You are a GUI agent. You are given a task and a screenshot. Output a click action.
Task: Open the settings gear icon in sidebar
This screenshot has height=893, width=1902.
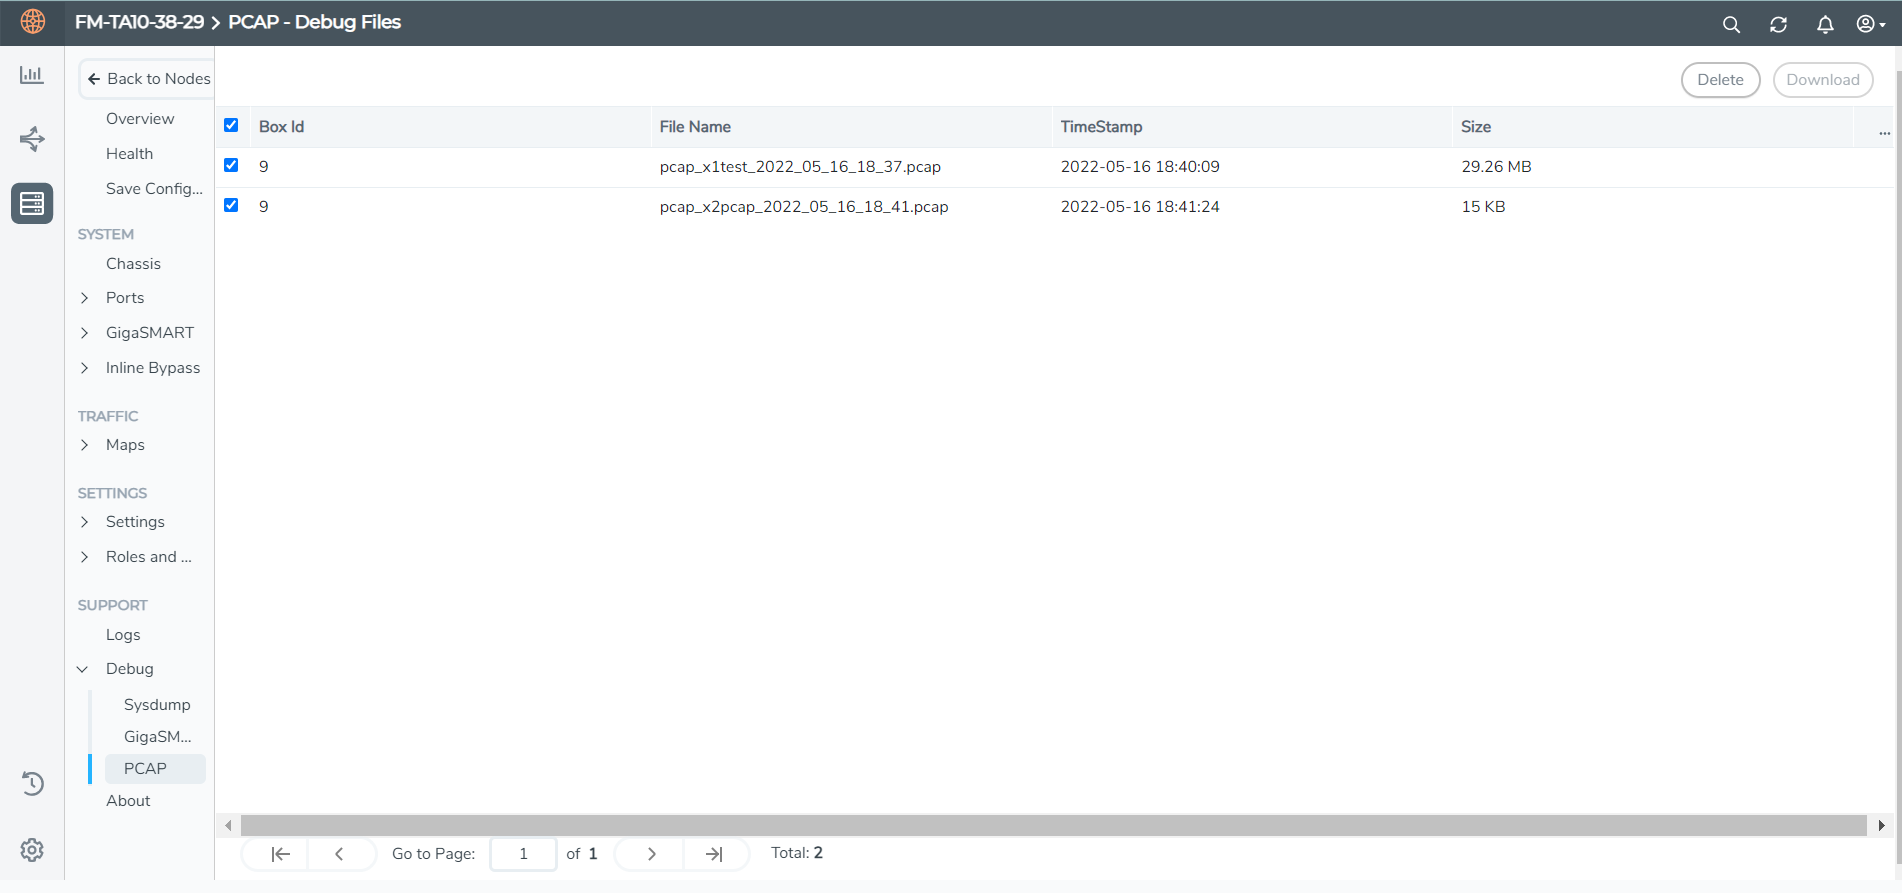[32, 850]
